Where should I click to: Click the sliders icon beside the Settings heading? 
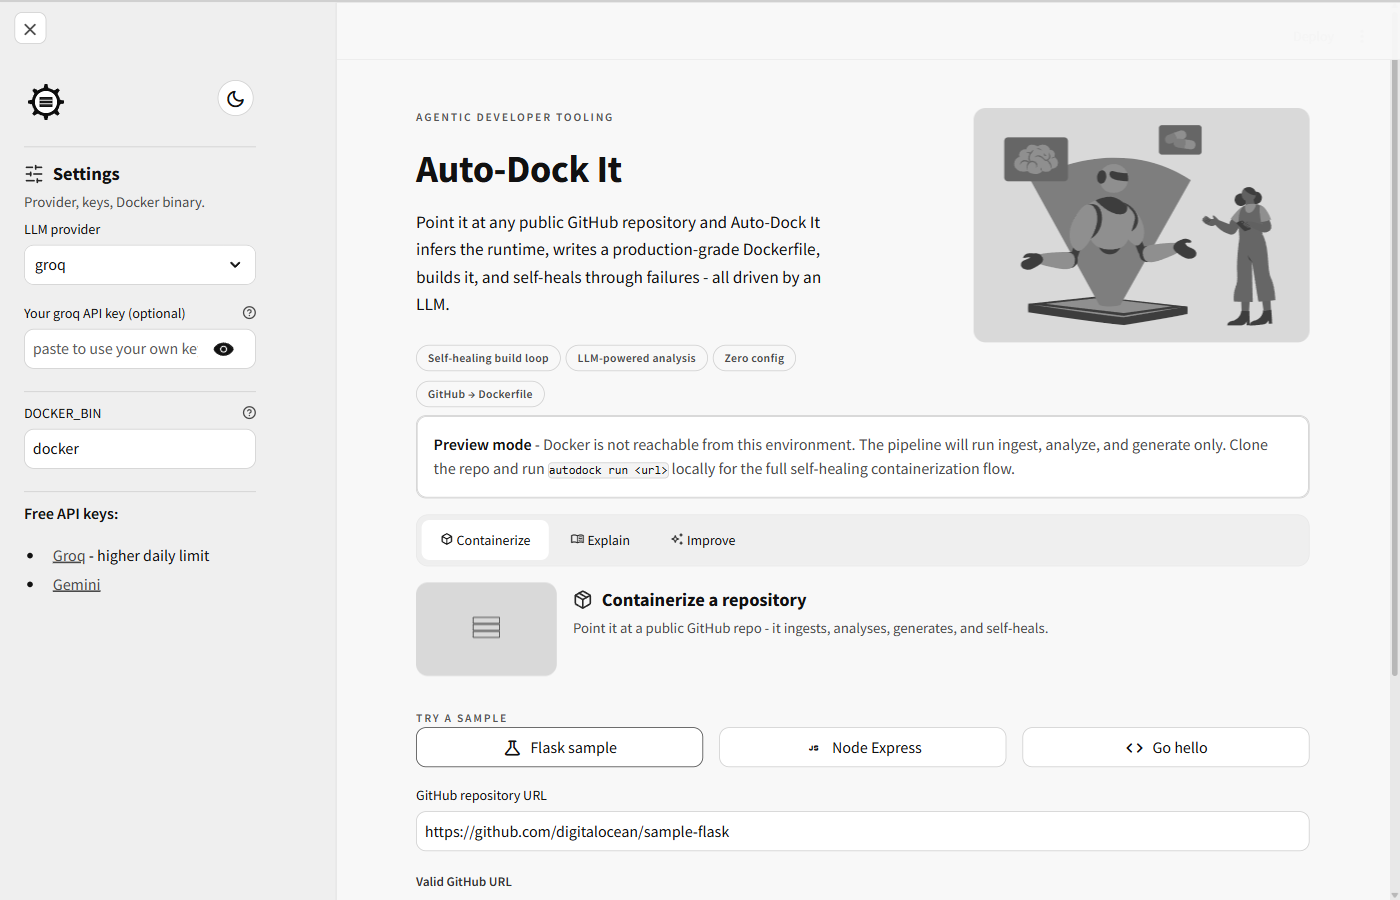[34, 174]
